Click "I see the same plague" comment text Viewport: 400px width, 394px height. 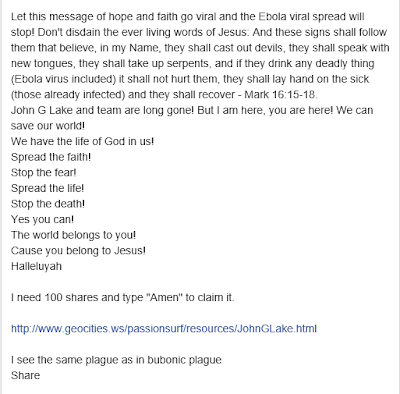point(116,360)
